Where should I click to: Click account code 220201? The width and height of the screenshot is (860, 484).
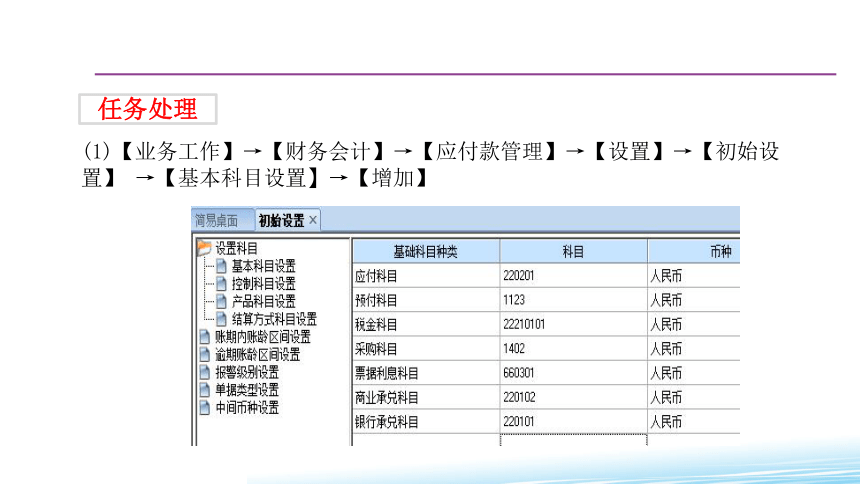point(518,275)
